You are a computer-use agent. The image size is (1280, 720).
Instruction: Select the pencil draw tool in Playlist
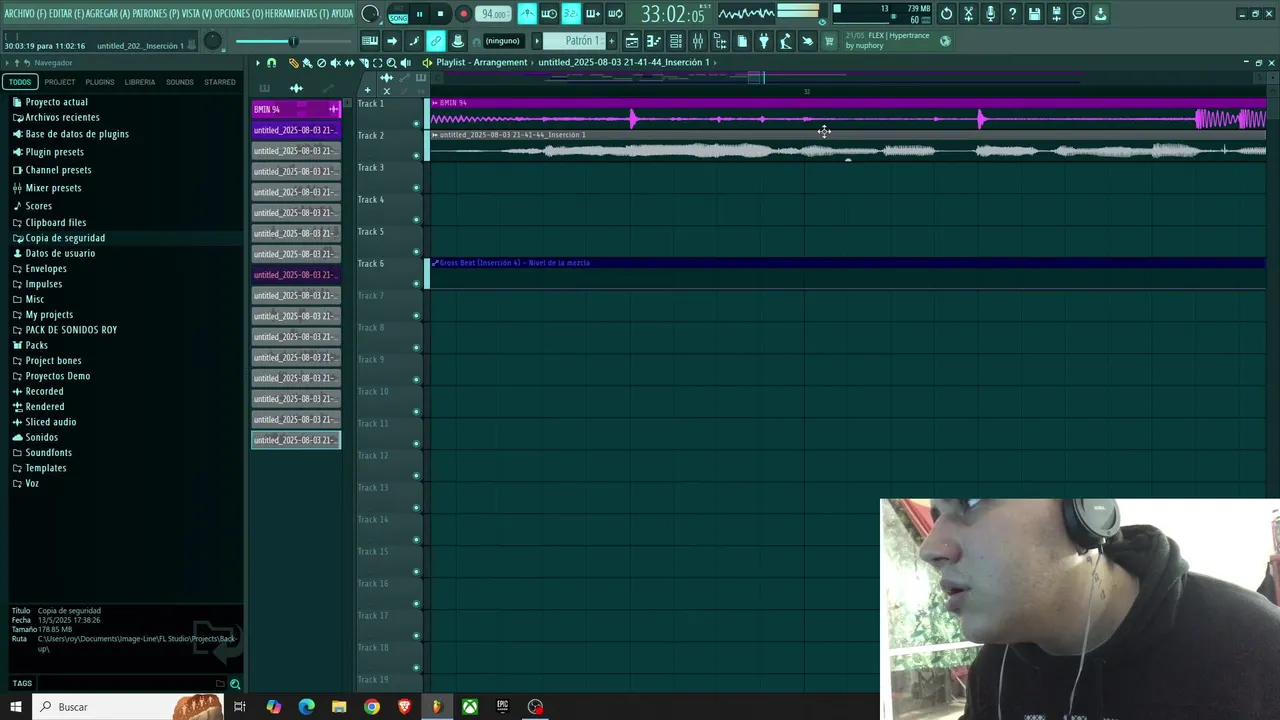[x=293, y=63]
